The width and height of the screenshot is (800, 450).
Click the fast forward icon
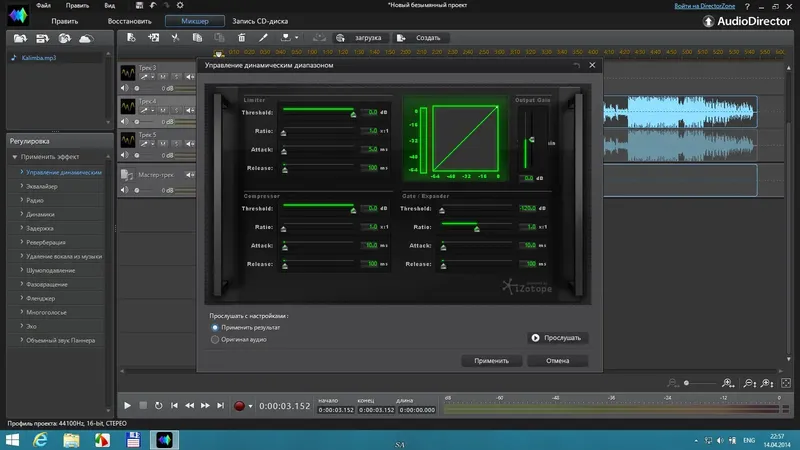tap(206, 406)
